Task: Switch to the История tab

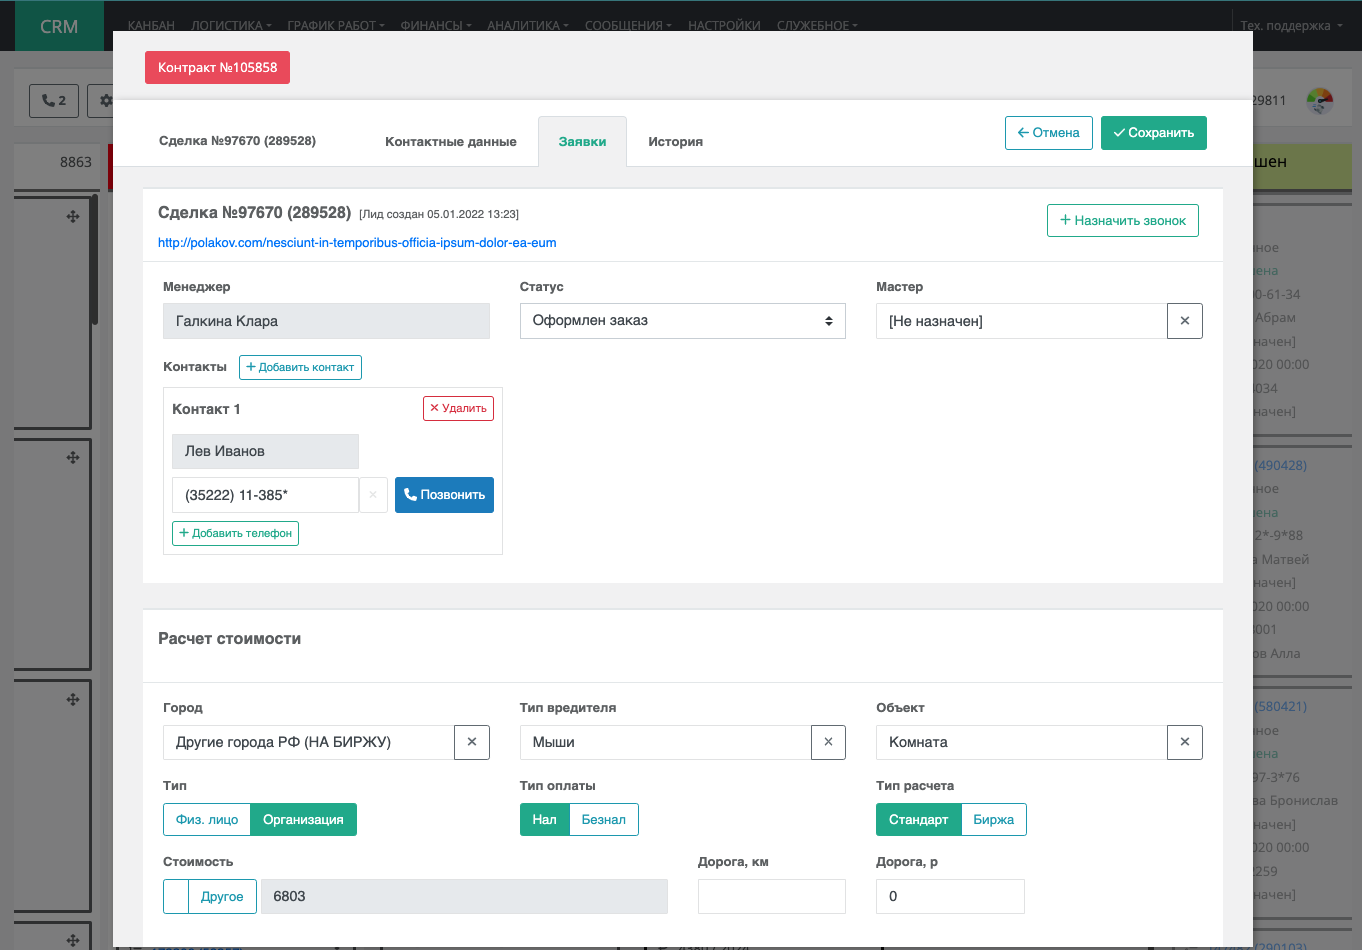Action: [675, 142]
